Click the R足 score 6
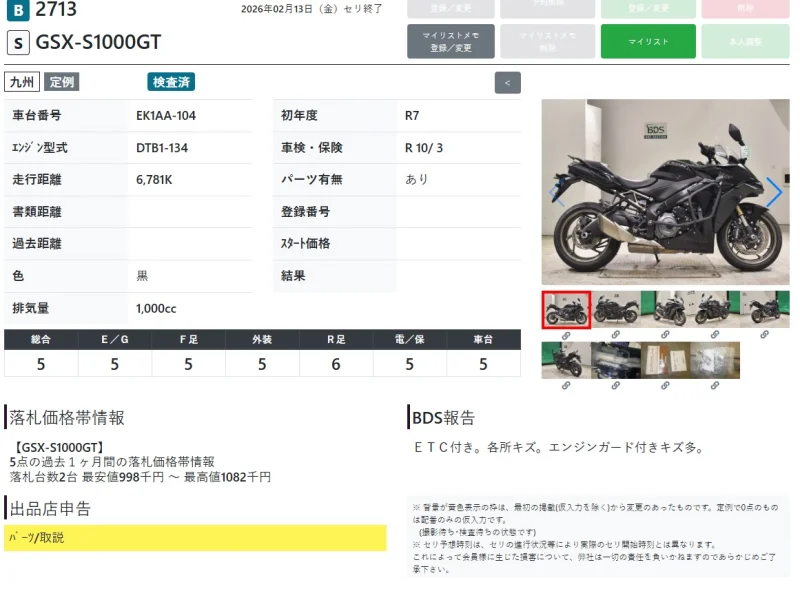Screen dimensions: 800x600 (x=336, y=364)
